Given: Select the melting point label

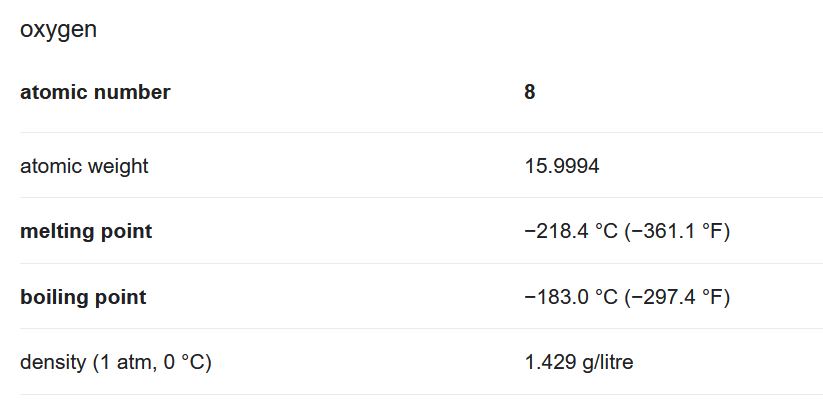Looking at the screenshot, I should tap(86, 232).
